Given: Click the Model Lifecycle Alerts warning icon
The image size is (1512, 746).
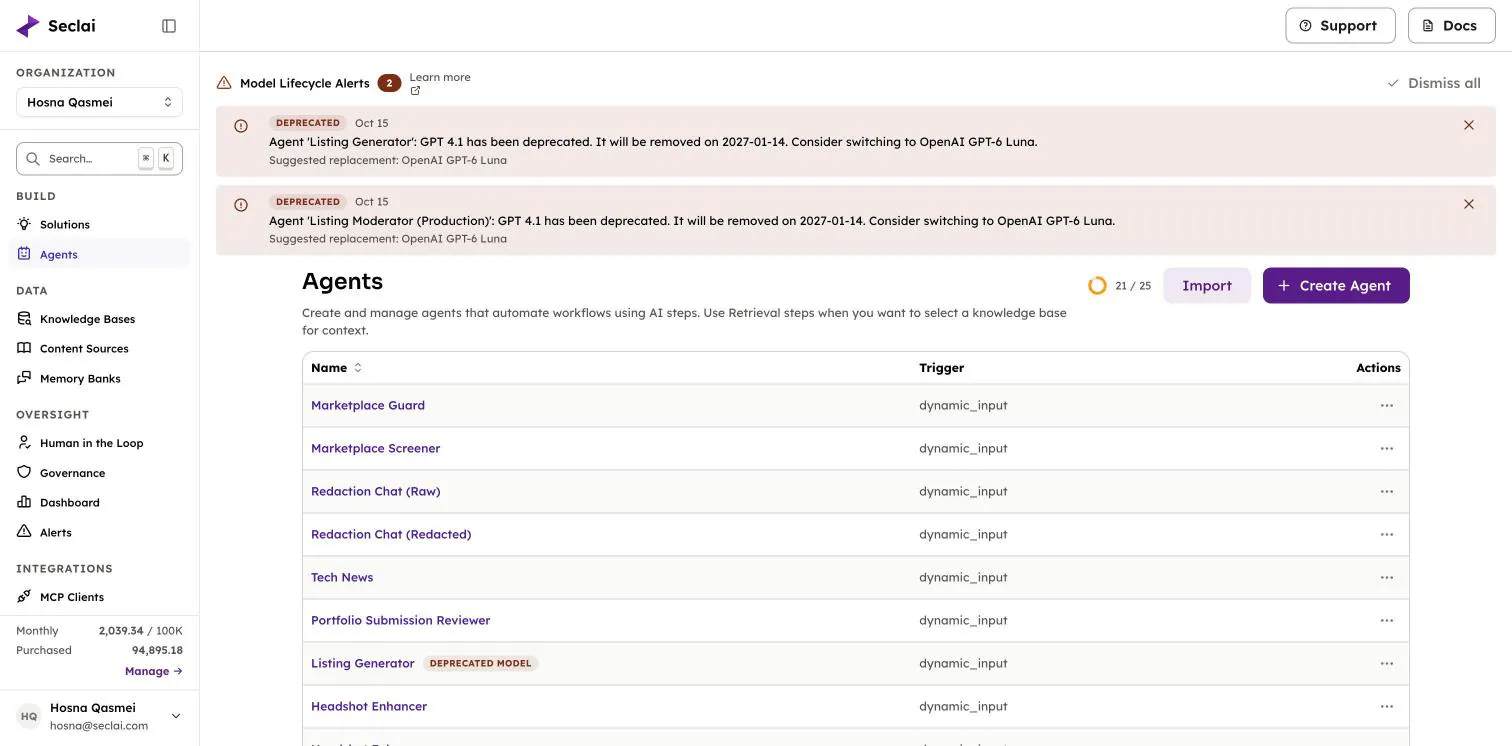Looking at the screenshot, I should click(x=224, y=83).
